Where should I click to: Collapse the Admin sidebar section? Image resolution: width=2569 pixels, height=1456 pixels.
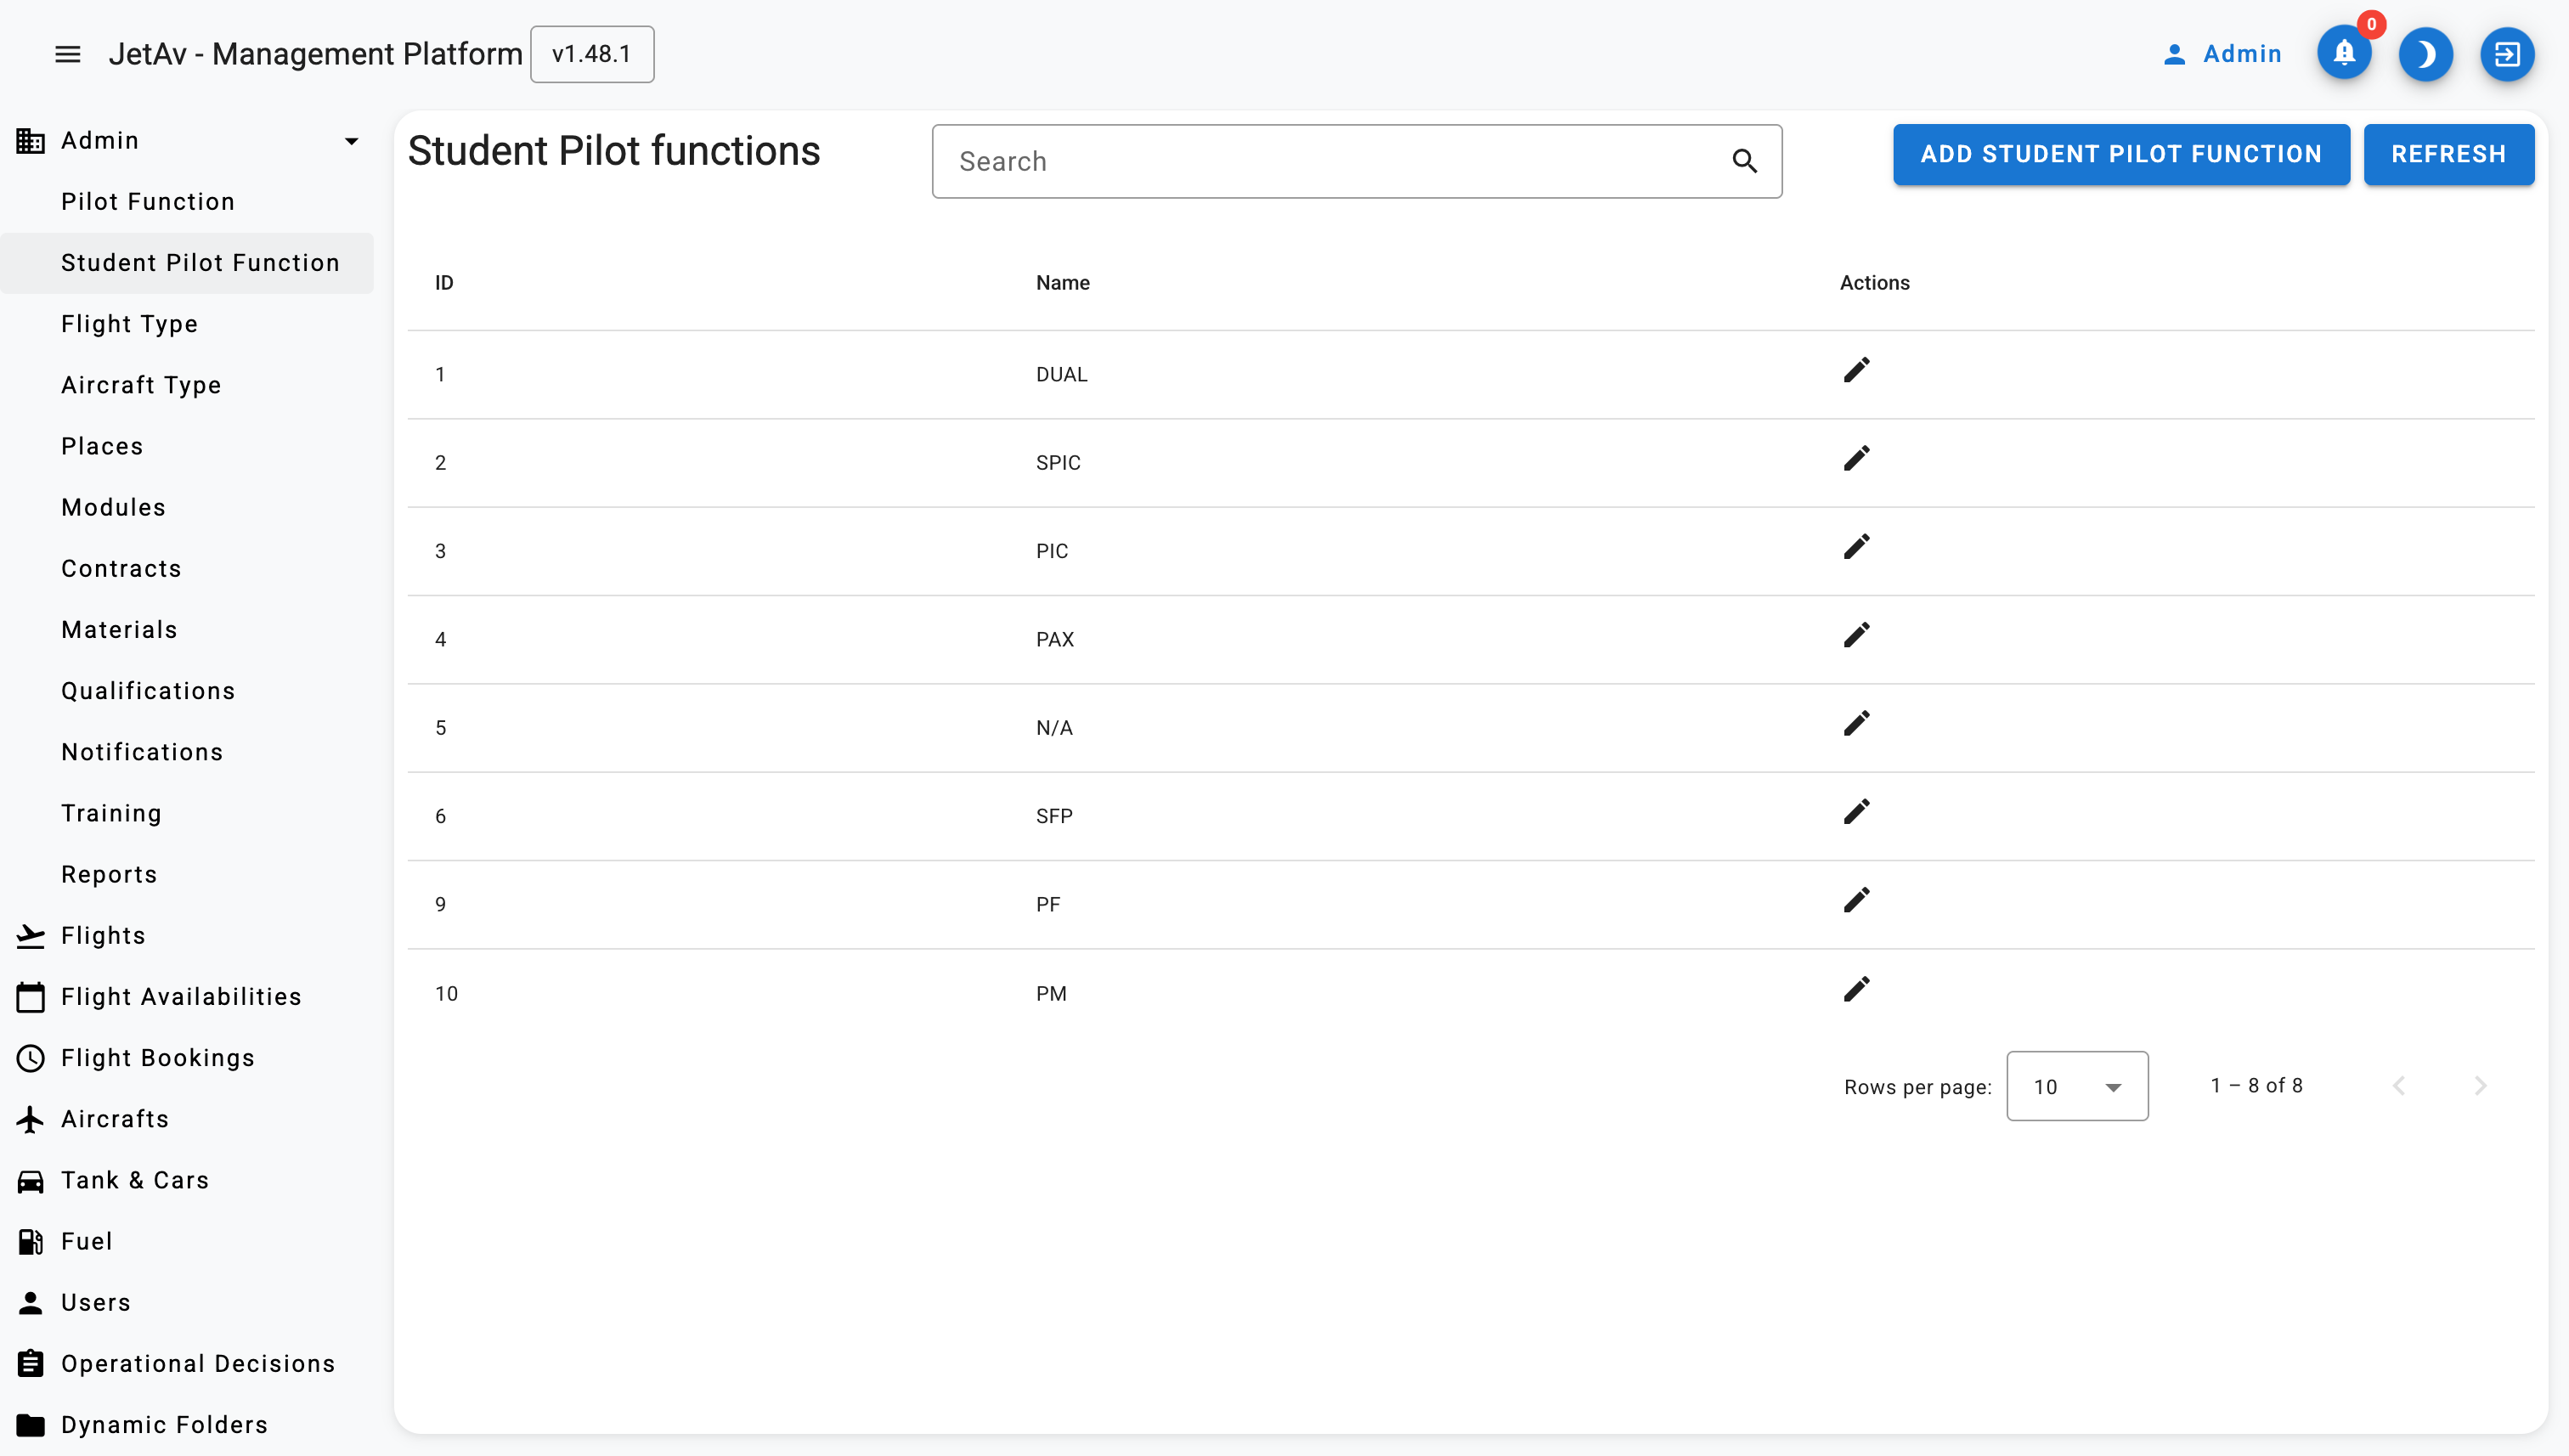point(351,141)
